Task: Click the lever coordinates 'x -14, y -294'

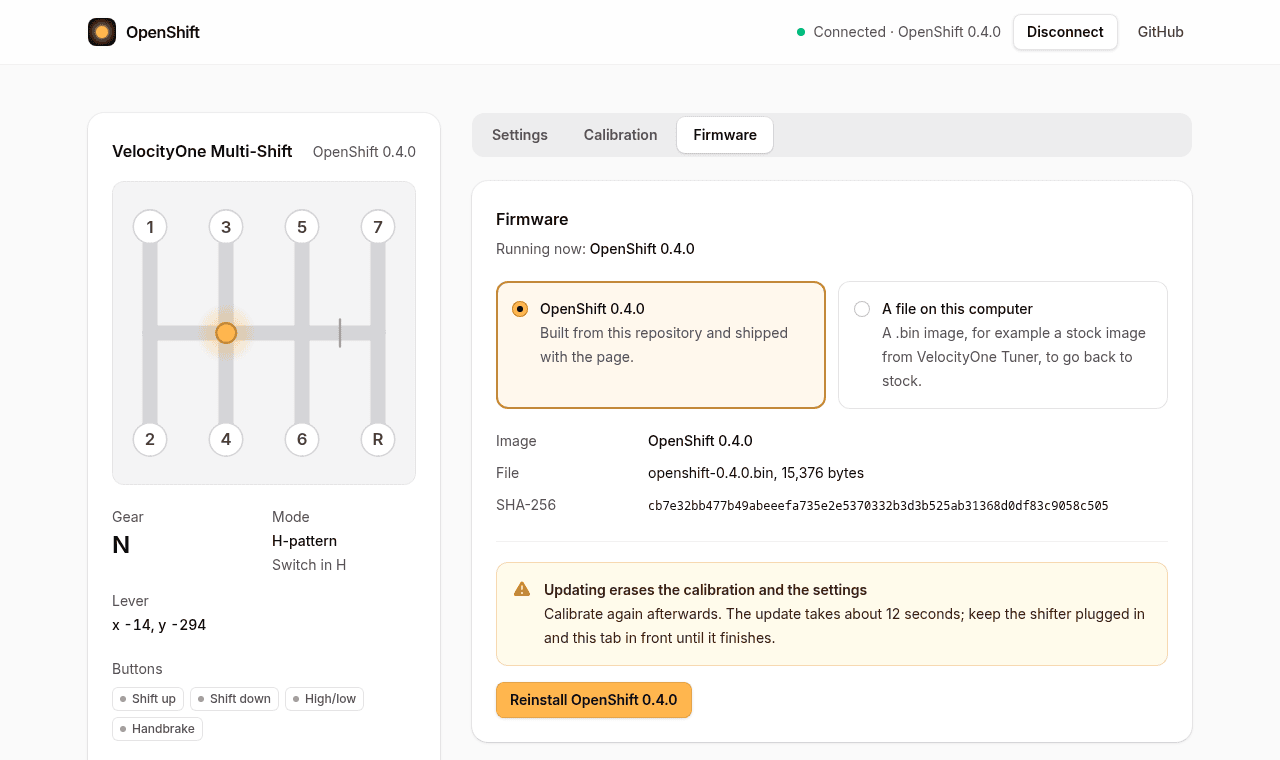Action: coord(159,625)
